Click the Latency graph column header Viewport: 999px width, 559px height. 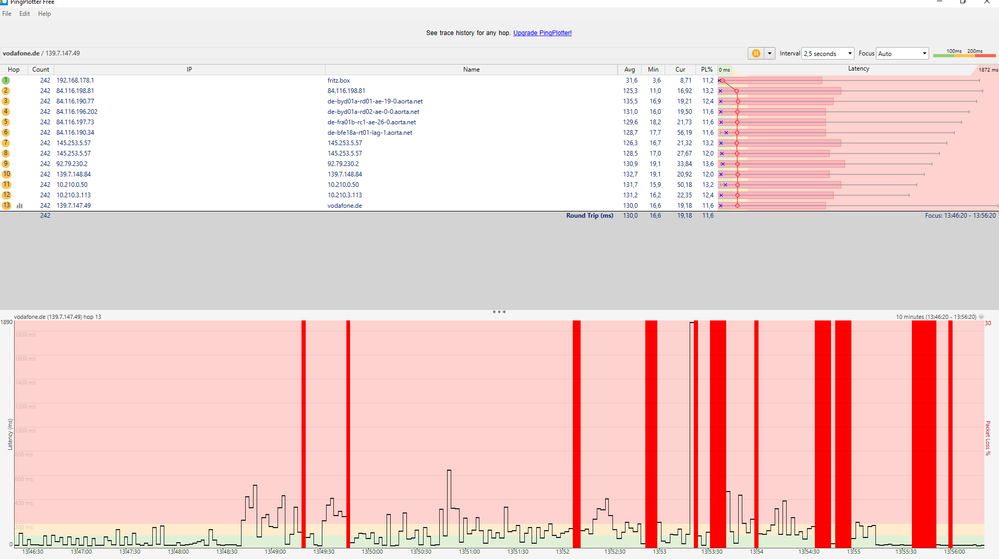[858, 69]
